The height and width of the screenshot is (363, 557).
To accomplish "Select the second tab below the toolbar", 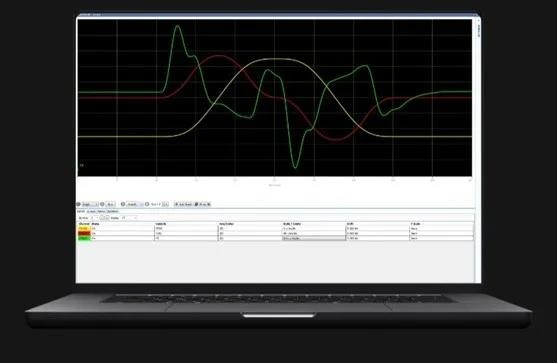I will click(91, 211).
